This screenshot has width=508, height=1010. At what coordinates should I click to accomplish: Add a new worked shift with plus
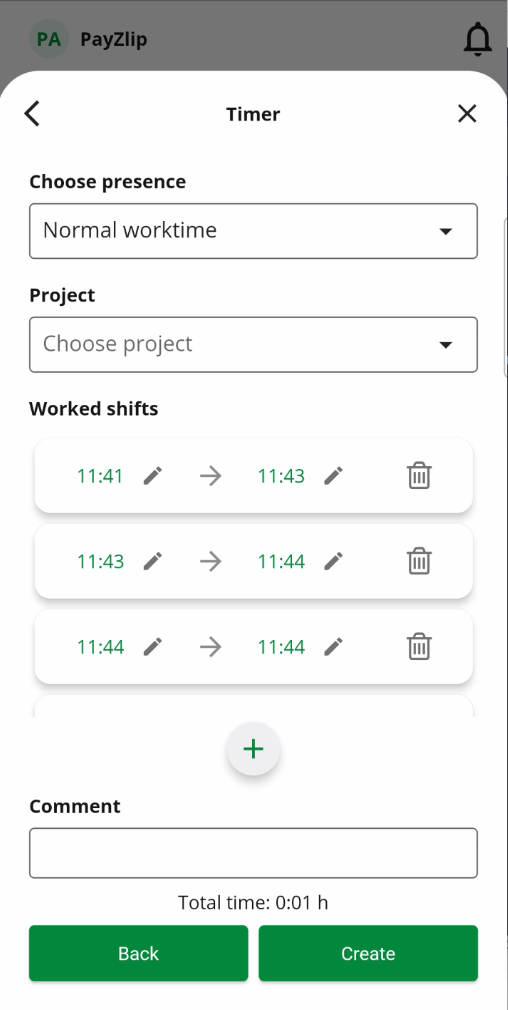(x=254, y=748)
